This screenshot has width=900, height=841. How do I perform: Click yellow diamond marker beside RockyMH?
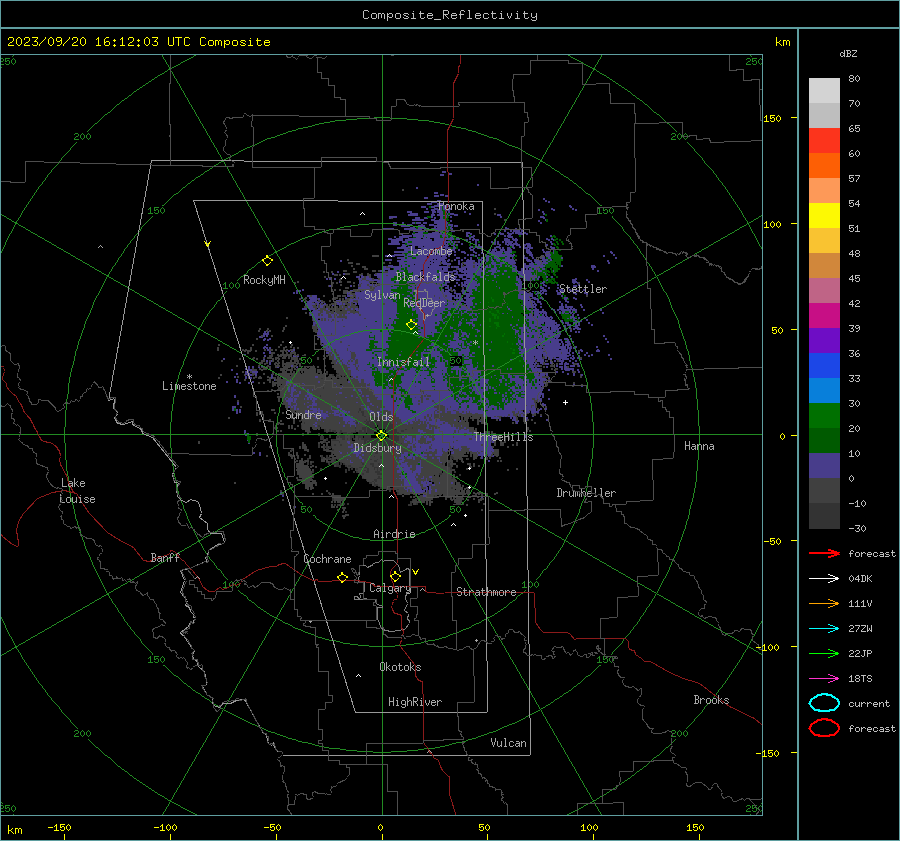click(x=267, y=261)
